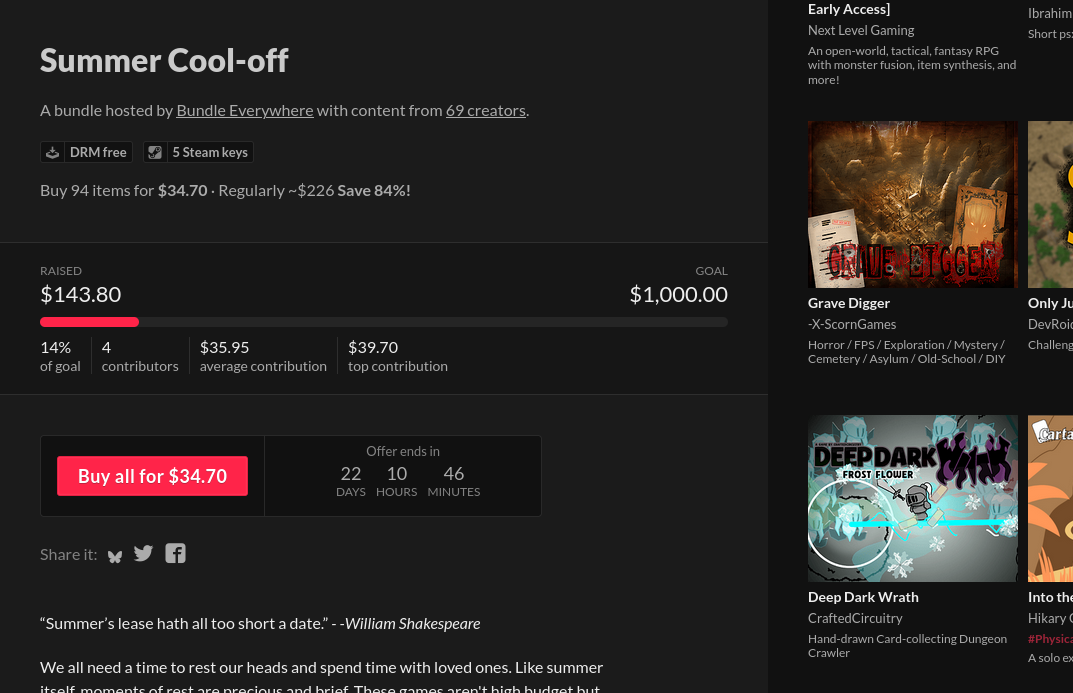Open the game cover right of Deep Dark Wrath

(x=1051, y=498)
